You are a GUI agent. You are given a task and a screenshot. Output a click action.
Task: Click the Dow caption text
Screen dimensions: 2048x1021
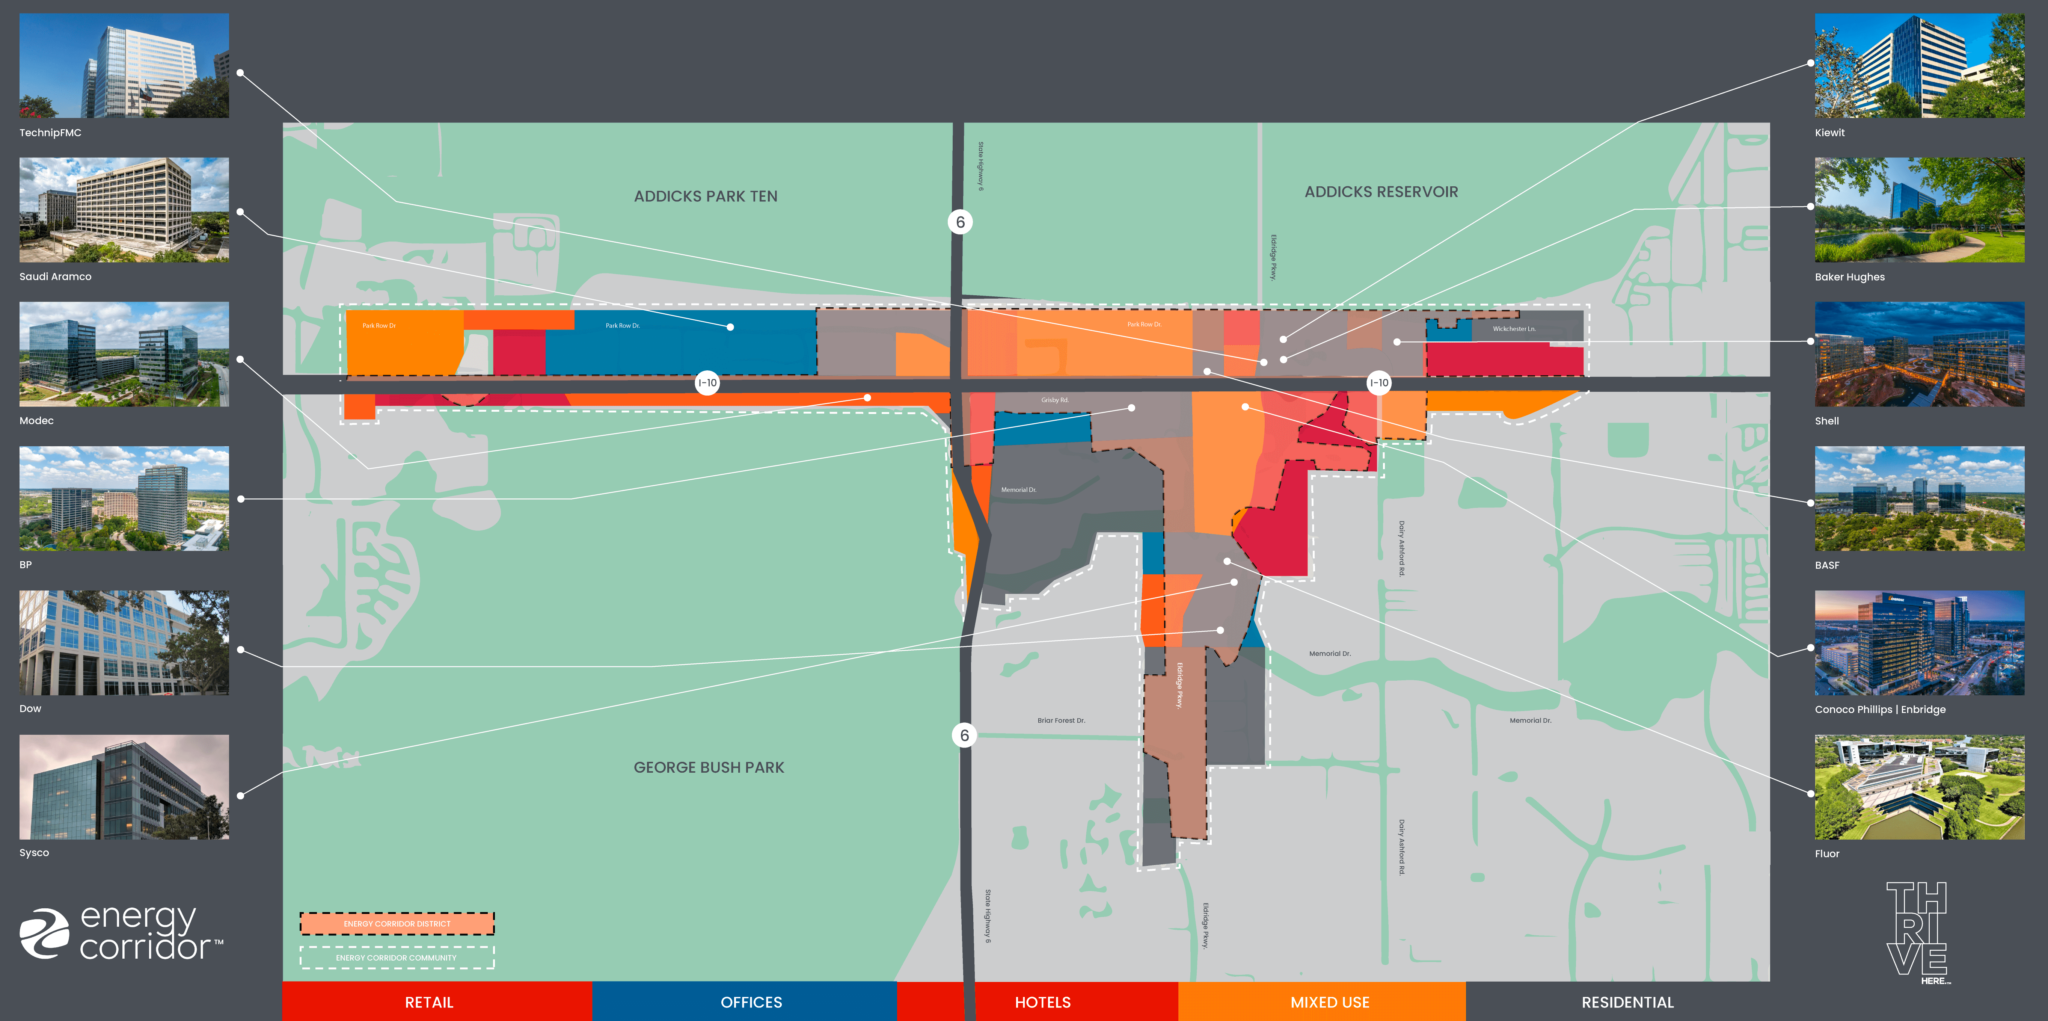30,708
